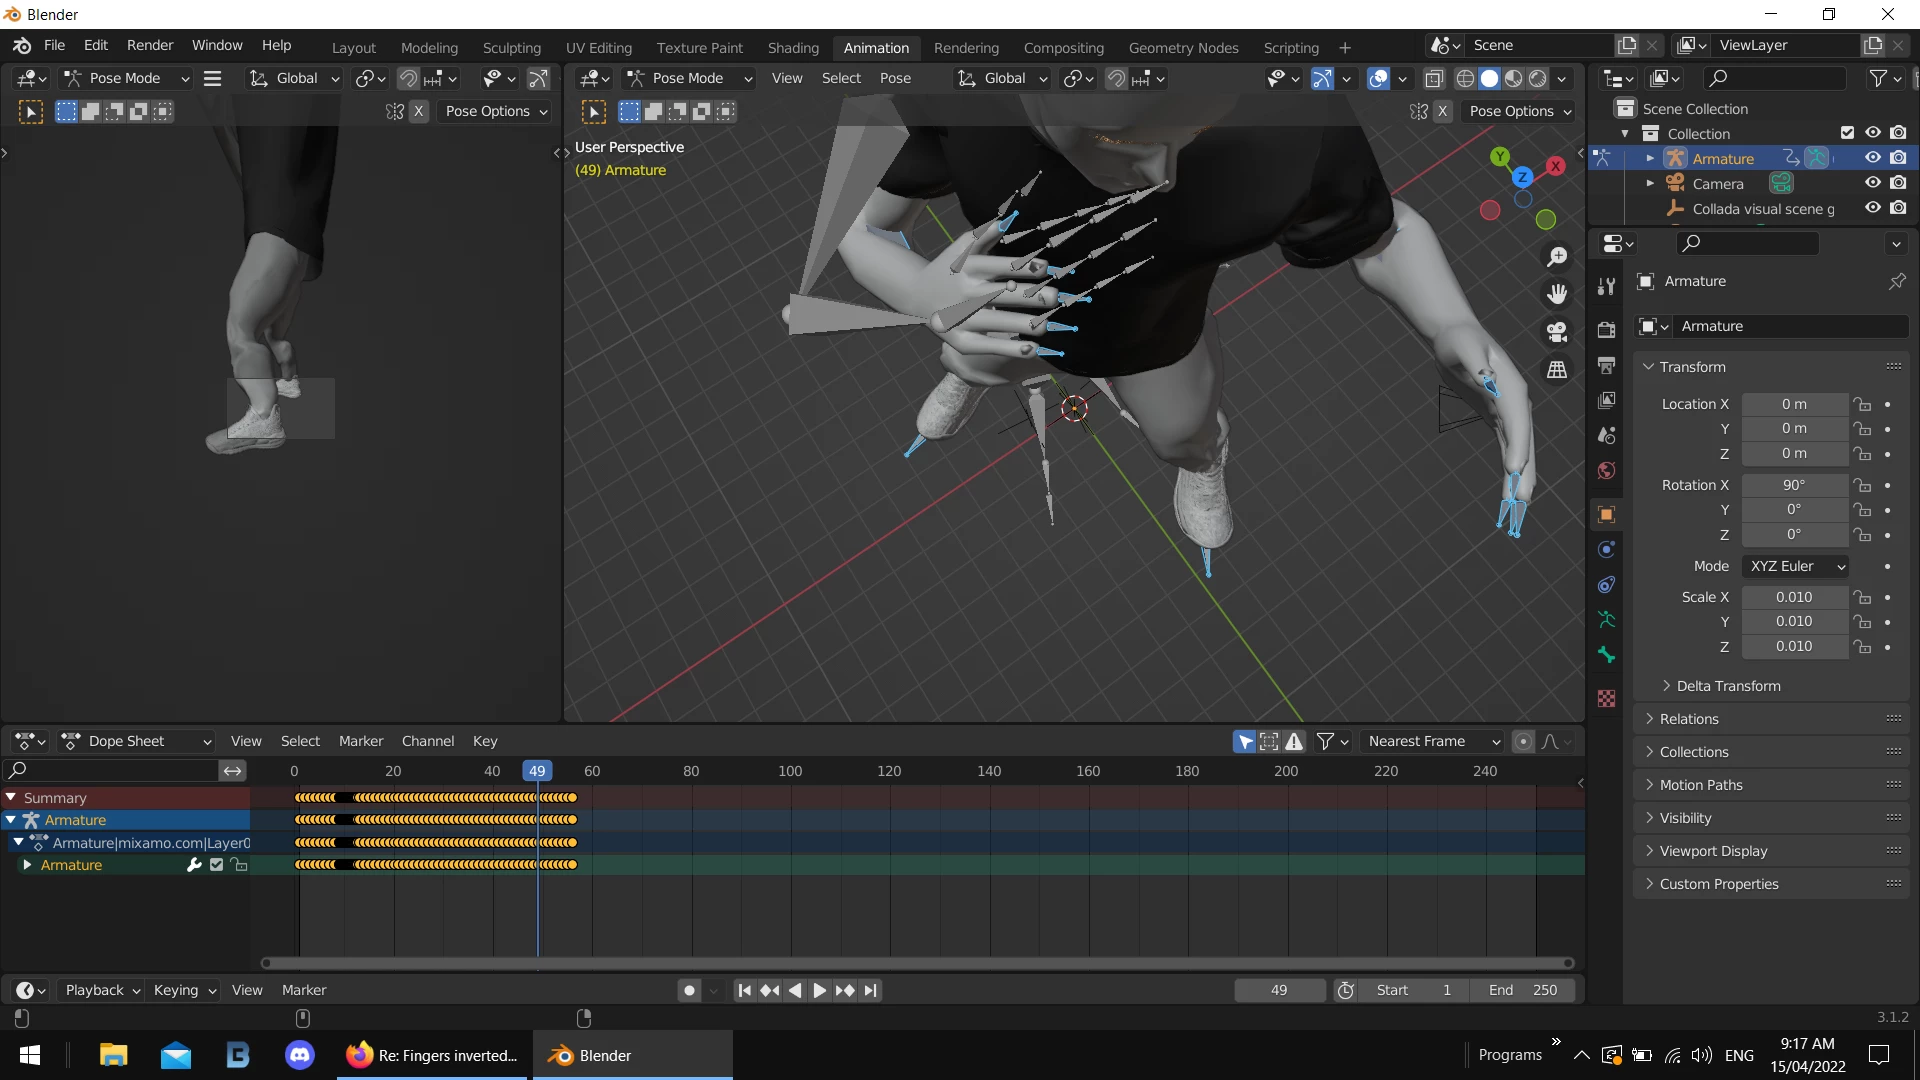Toggle Collection exclude checkbox in outliner
Screen dimensions: 1920x1080
pos(1847,133)
